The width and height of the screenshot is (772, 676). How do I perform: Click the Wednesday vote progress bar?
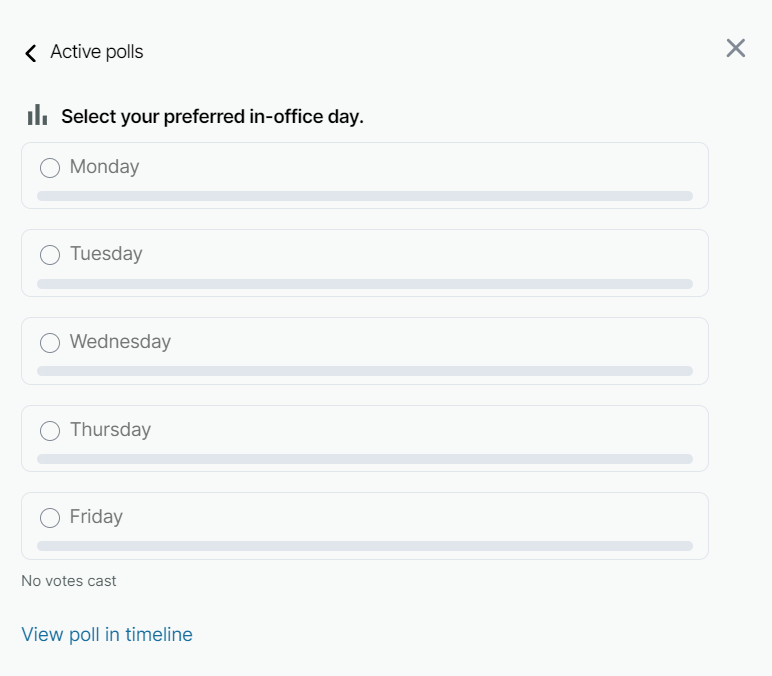365,371
